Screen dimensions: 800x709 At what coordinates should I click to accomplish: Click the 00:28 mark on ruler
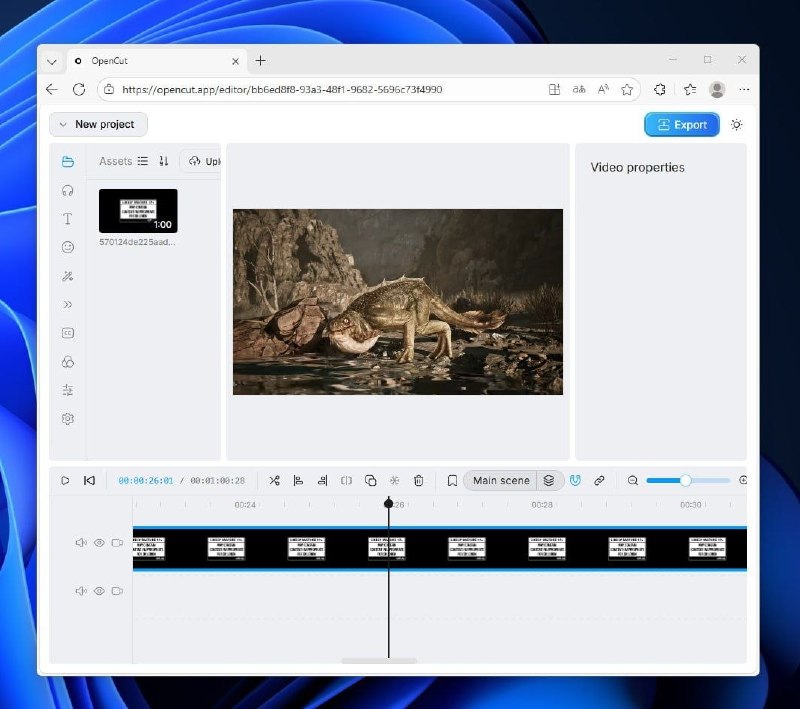(542, 504)
